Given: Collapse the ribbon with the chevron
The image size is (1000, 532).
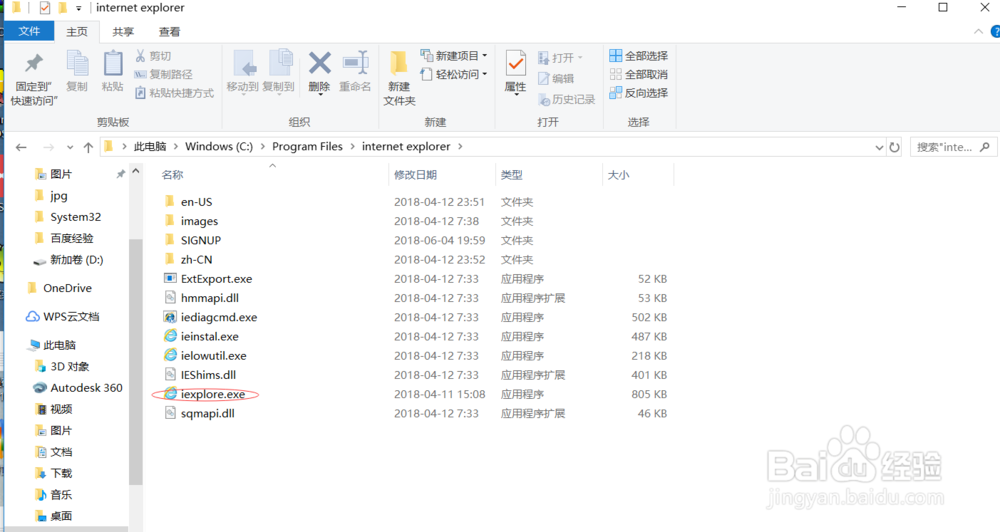Looking at the screenshot, I should [978, 31].
